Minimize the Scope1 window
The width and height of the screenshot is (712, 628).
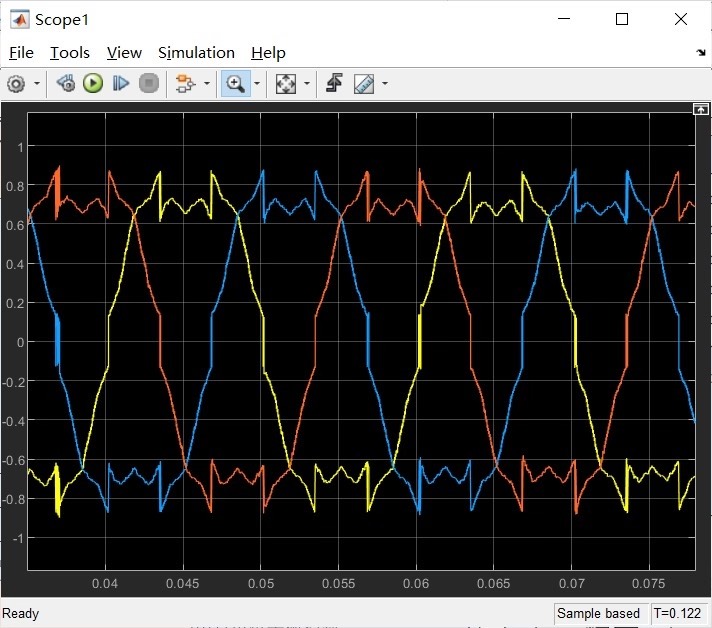tap(564, 19)
